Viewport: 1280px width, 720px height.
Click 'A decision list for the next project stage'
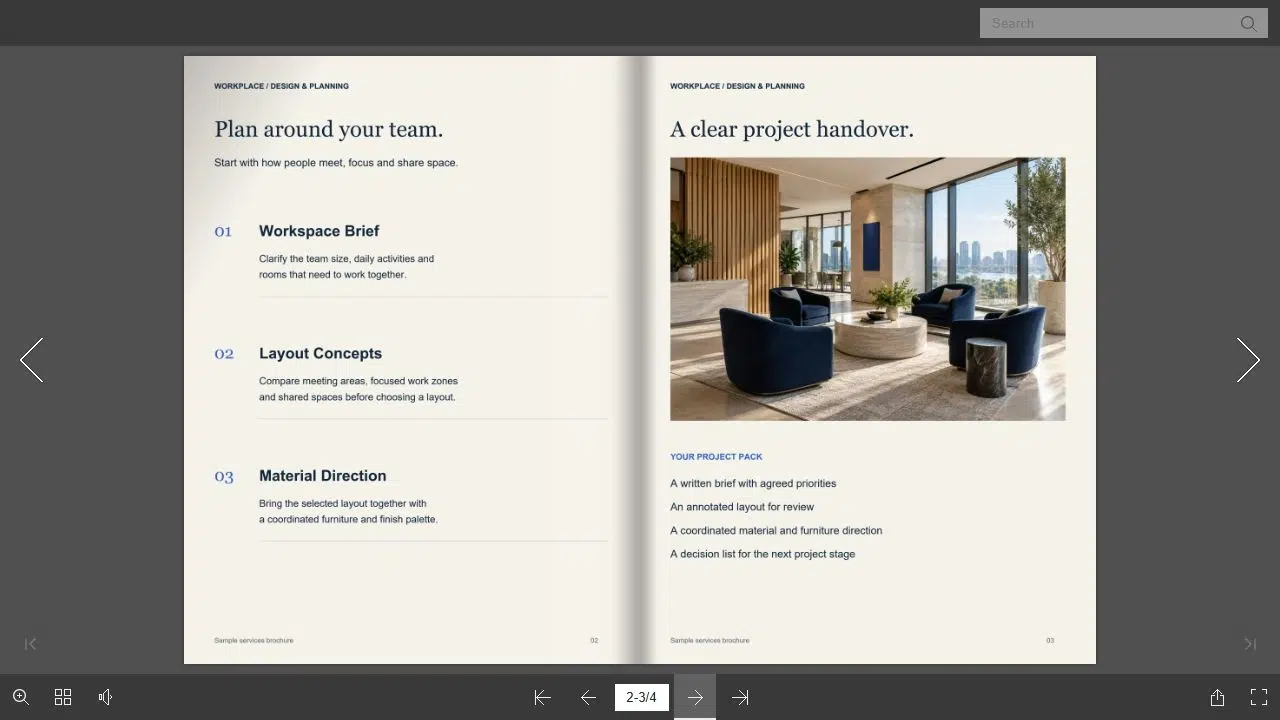pos(762,554)
